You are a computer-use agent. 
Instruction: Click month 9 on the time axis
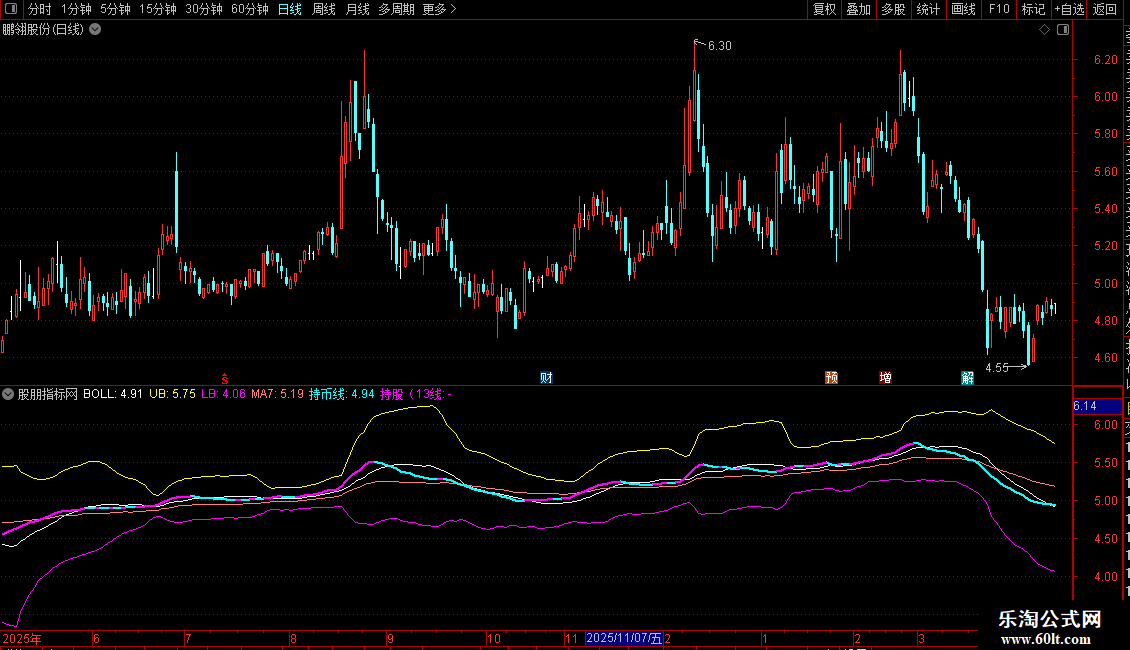click(x=391, y=638)
